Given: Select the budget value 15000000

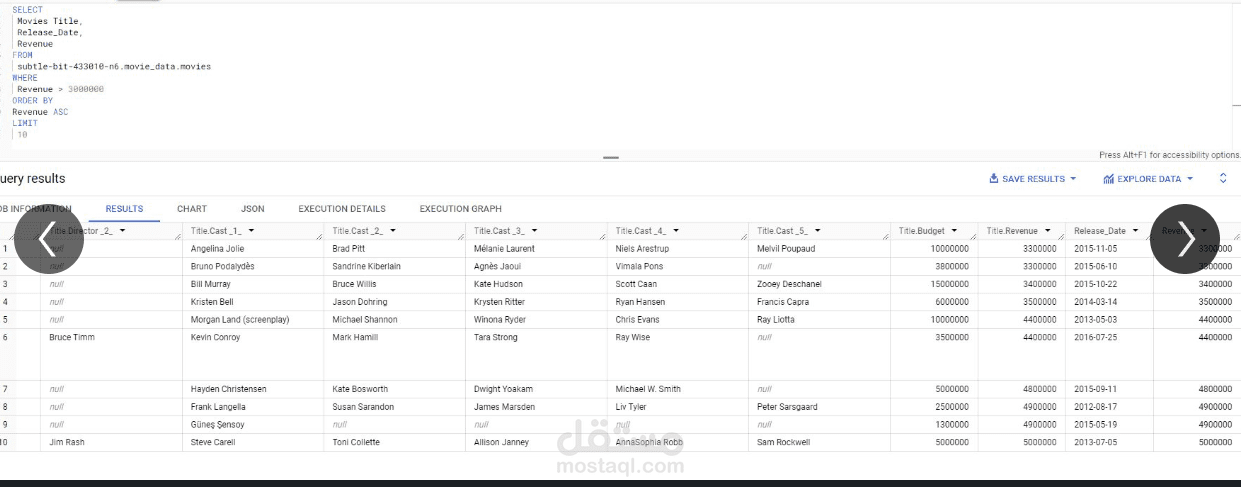Looking at the screenshot, I should [949, 285].
